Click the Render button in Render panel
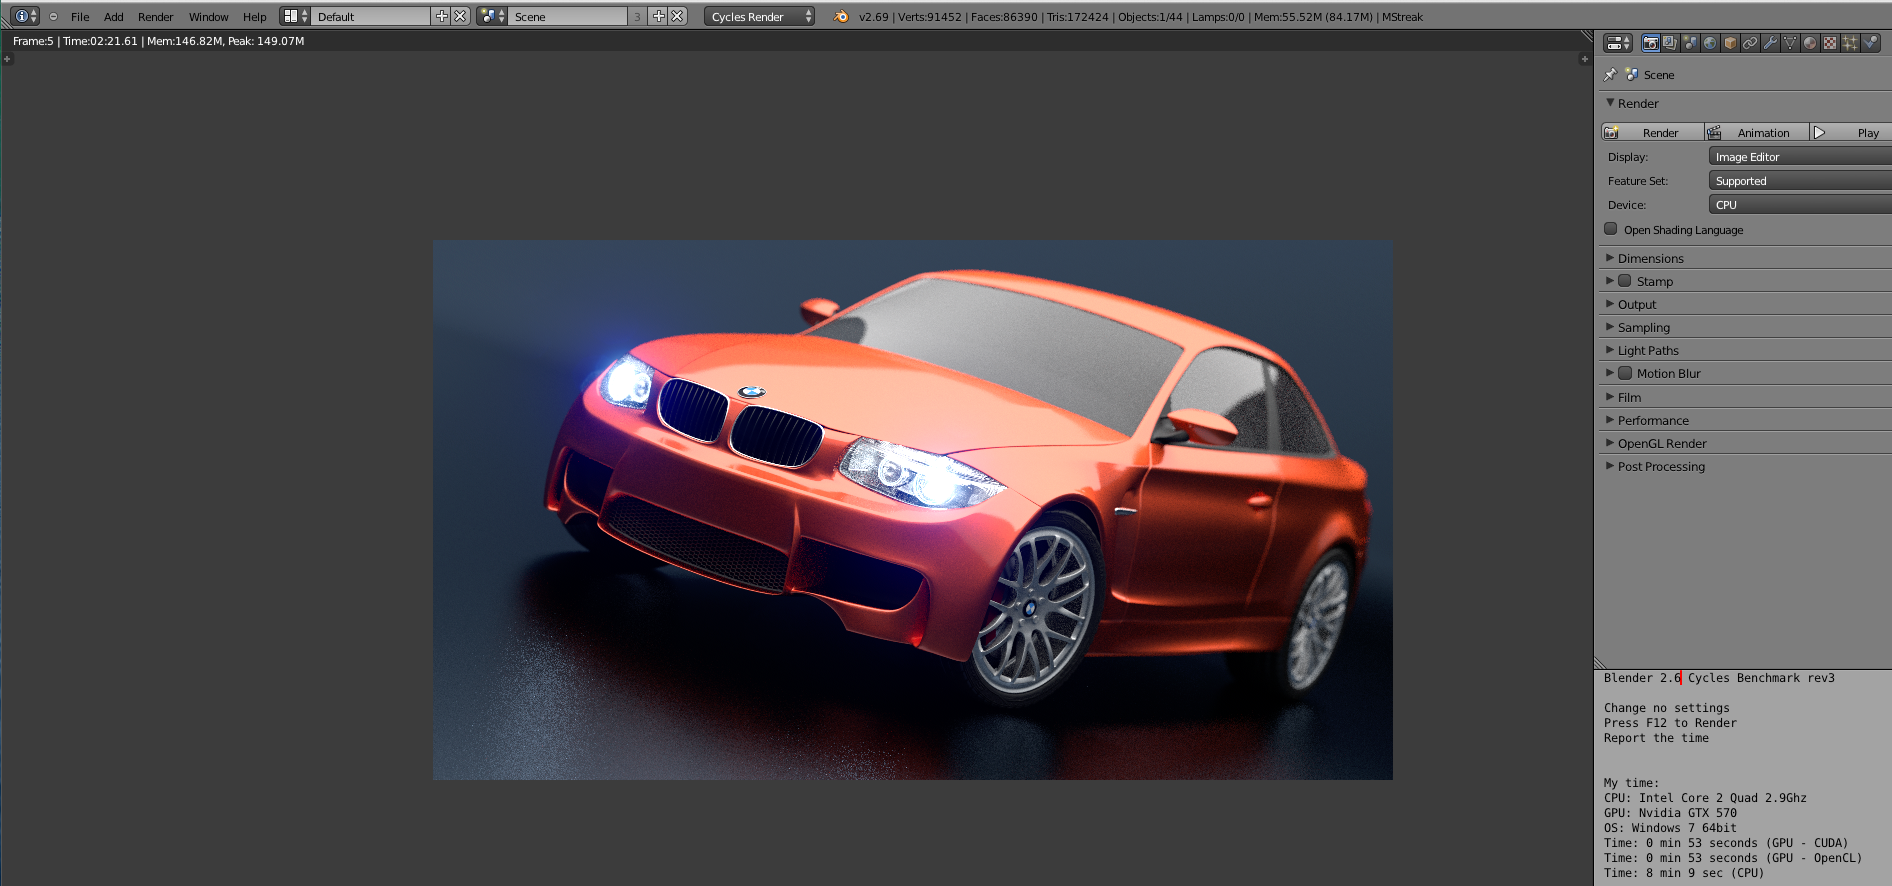 coord(1653,133)
